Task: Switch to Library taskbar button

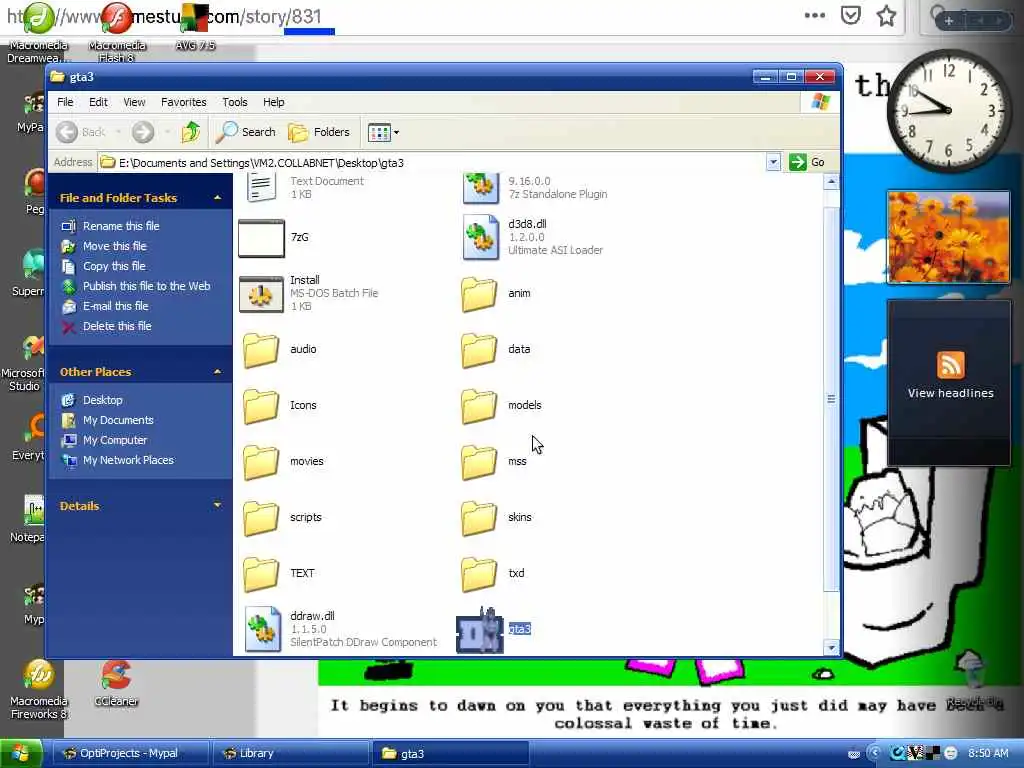Action: point(291,754)
